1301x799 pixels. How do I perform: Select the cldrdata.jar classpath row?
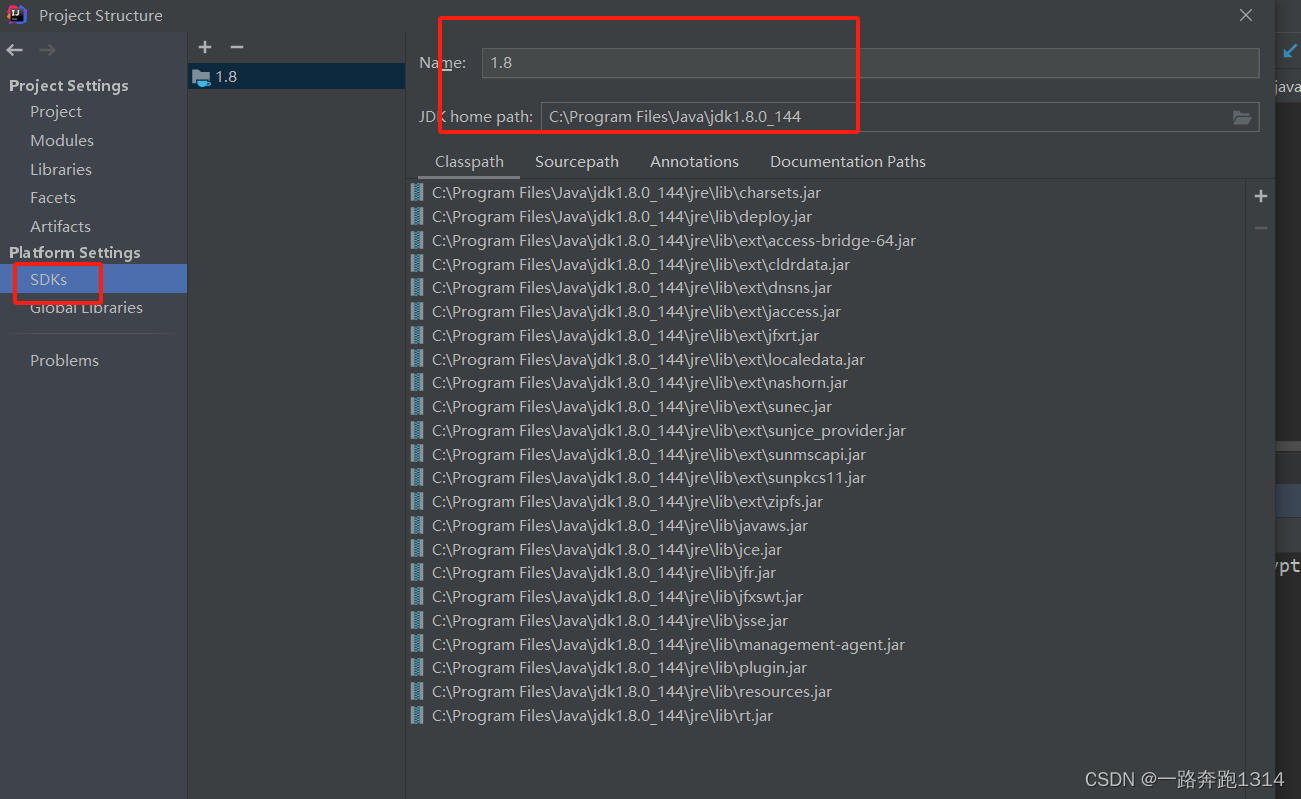click(x=825, y=264)
